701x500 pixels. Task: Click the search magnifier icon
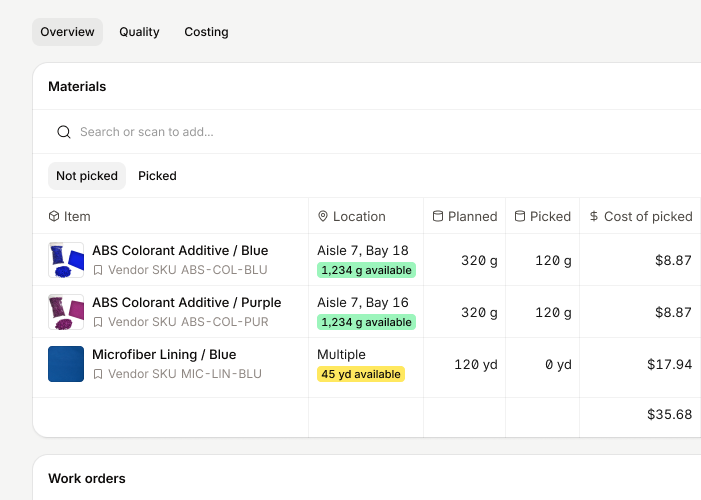click(64, 132)
